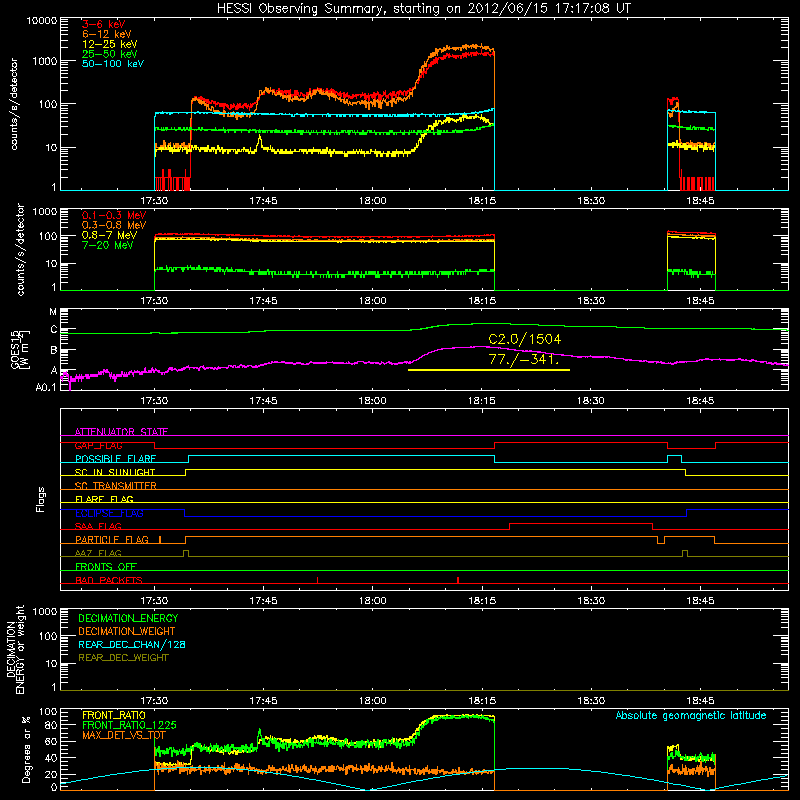This screenshot has height=800, width=800.
Task: Select the GAP_FLAG label
Action: click(98, 445)
